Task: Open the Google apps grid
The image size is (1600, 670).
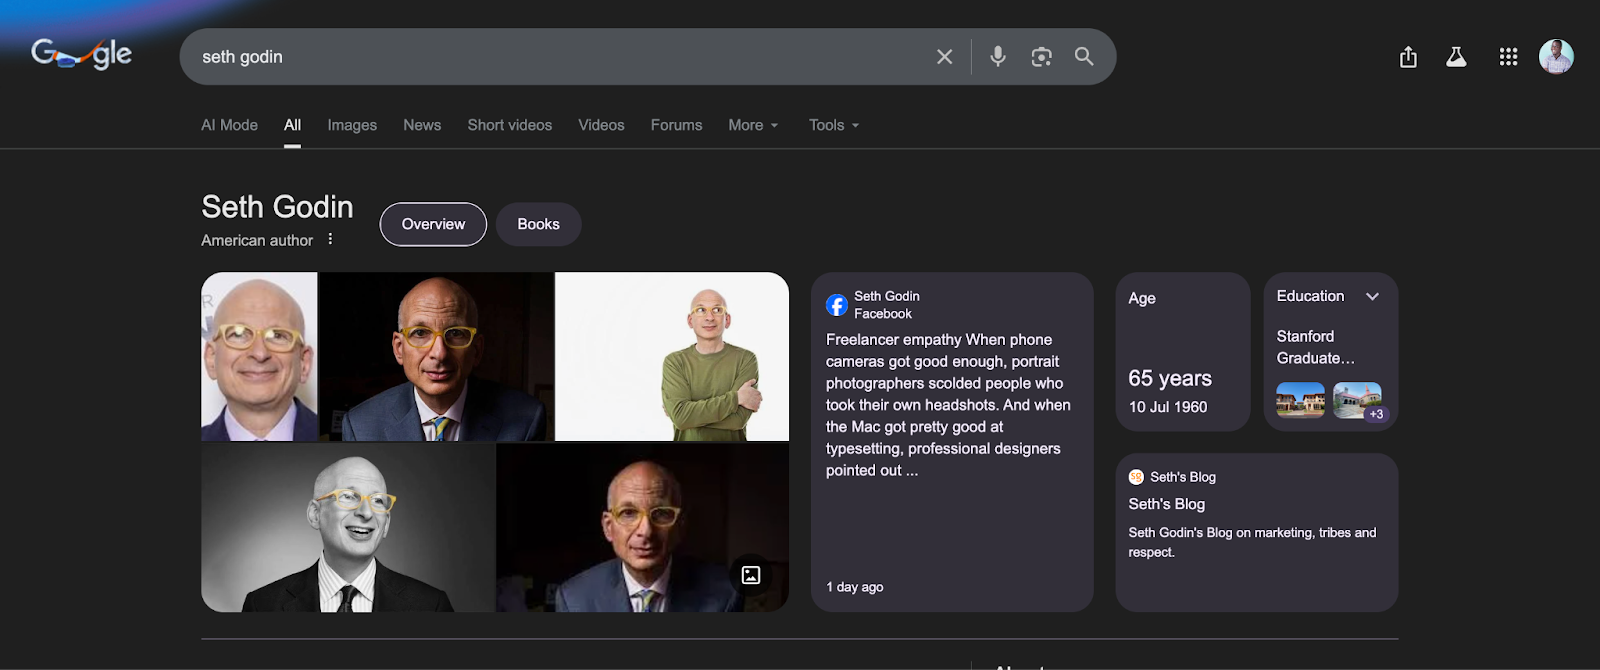Action: tap(1508, 57)
